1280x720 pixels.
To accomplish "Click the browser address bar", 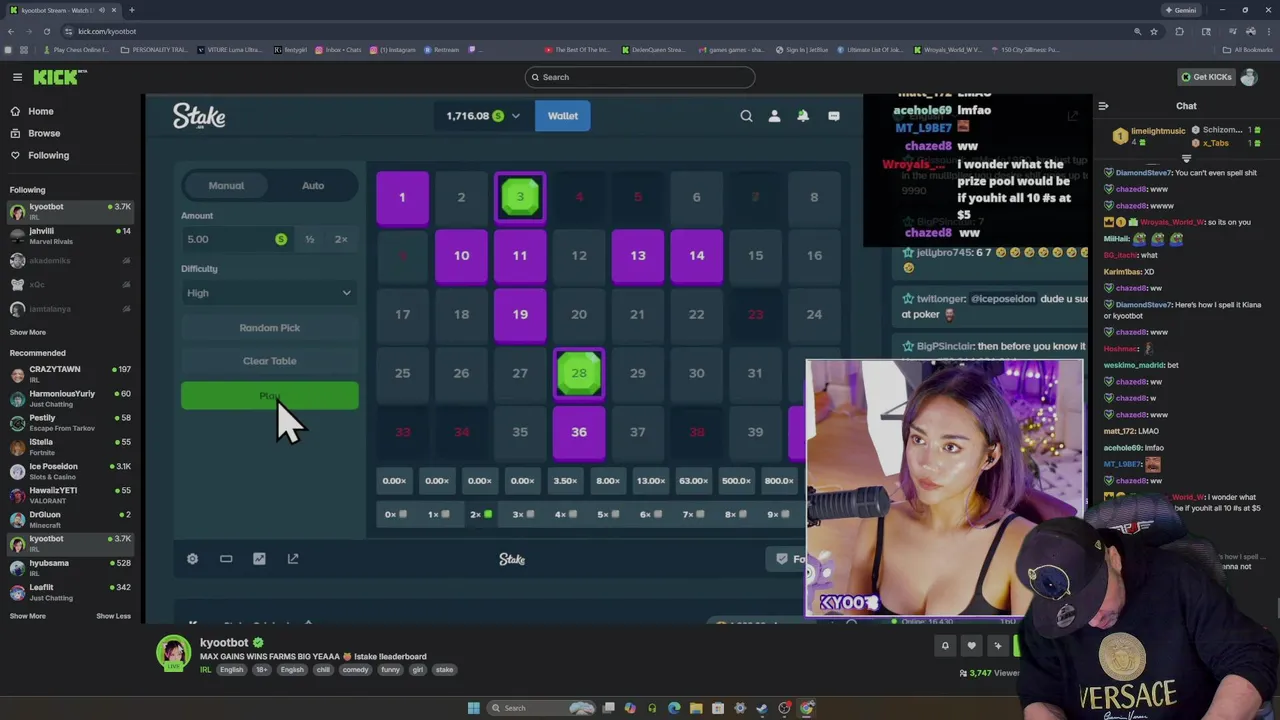I will tap(600, 31).
